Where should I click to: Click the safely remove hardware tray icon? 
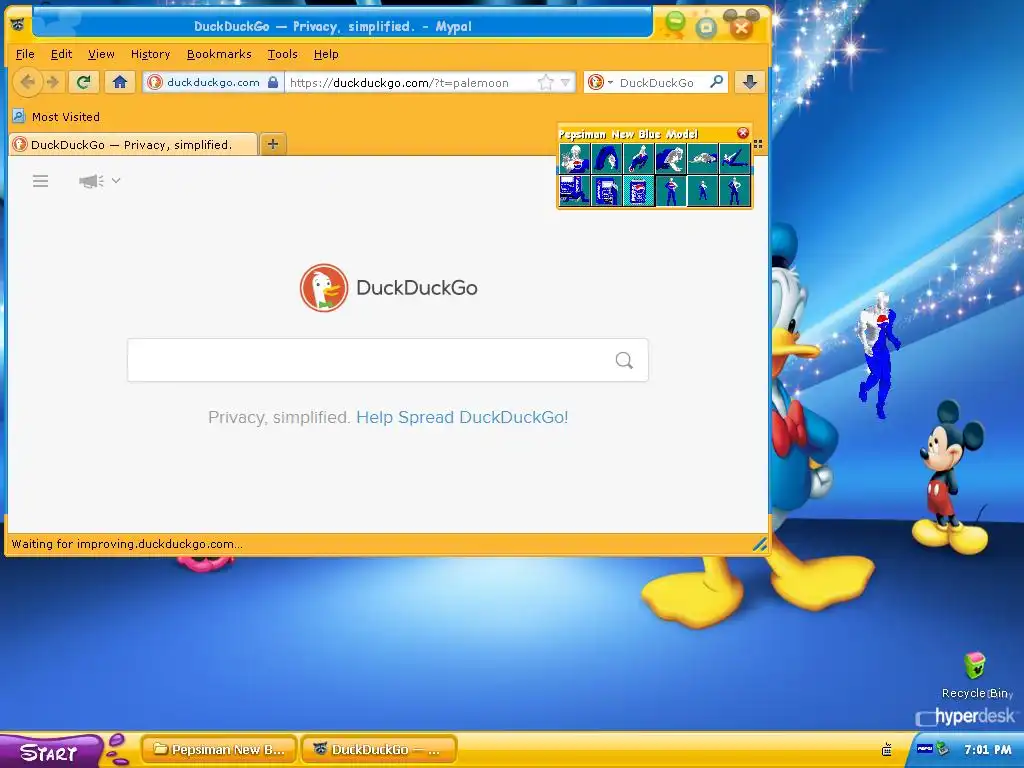[942, 749]
